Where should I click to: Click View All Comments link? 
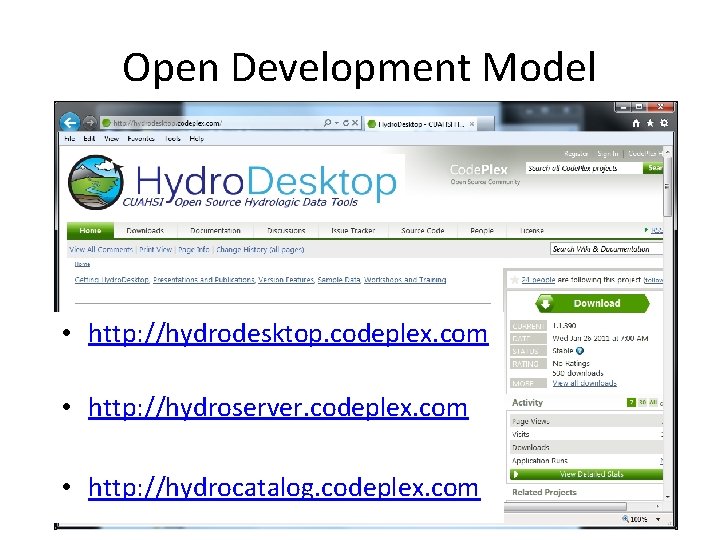(101, 249)
